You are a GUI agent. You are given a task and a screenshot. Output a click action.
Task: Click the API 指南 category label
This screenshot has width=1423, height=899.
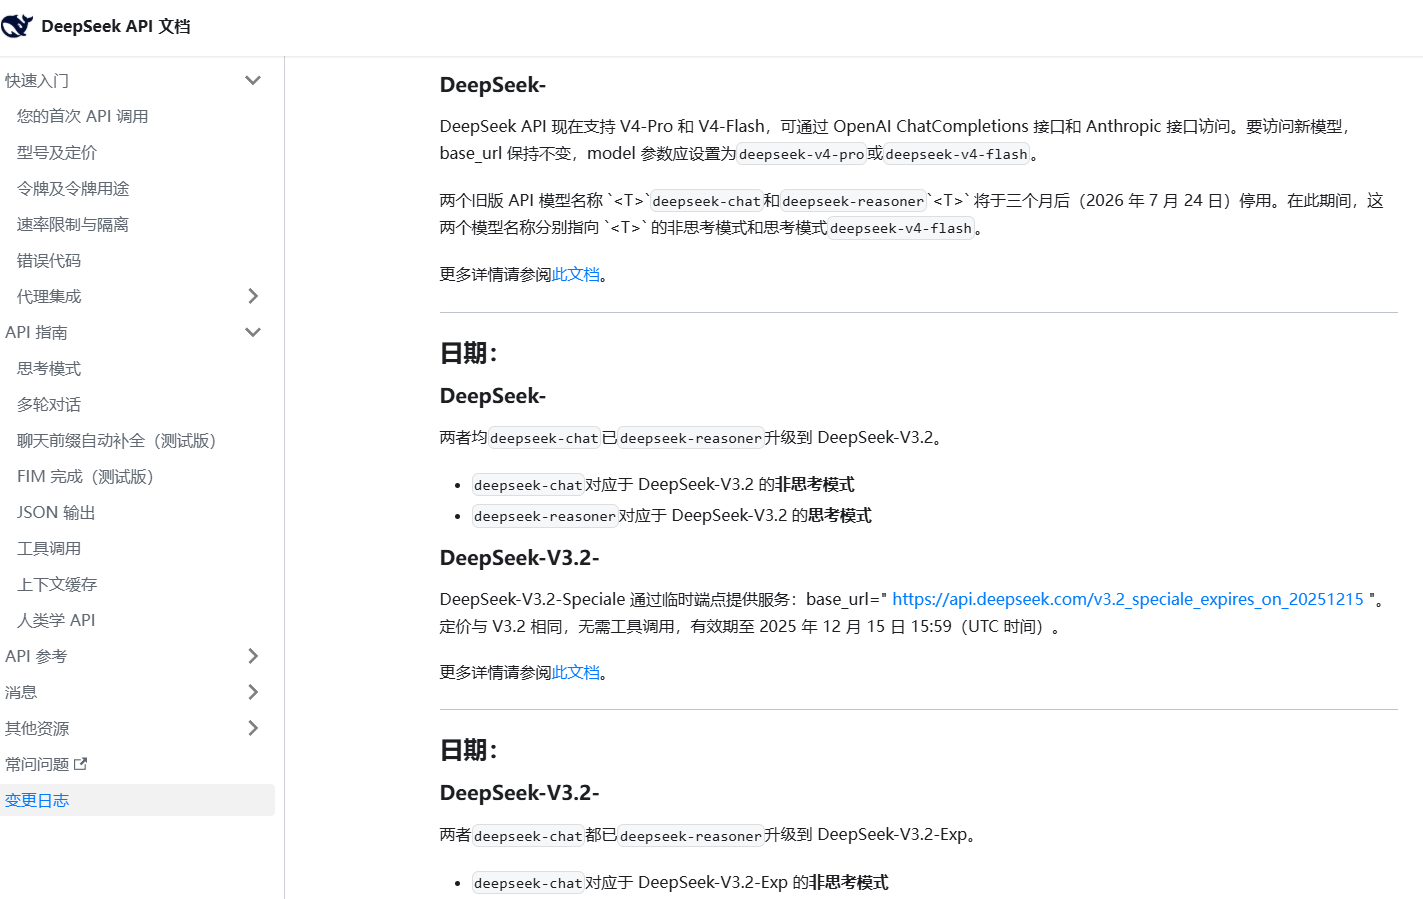[36, 332]
